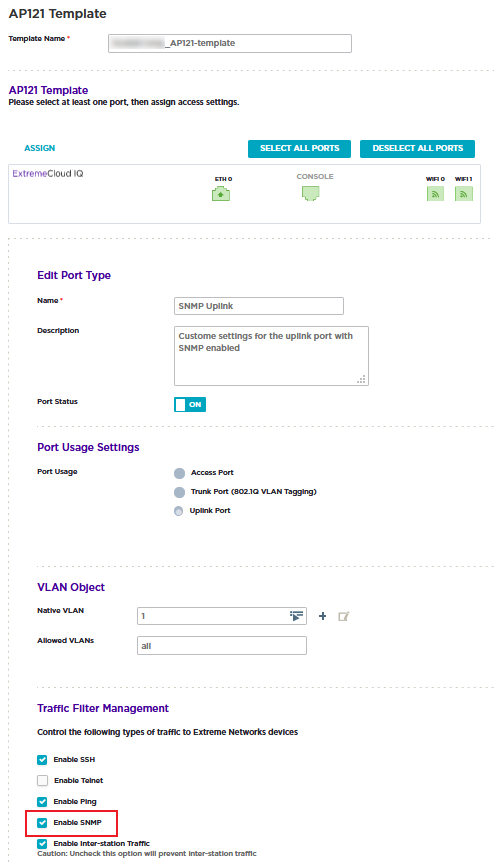Select the ETH 0 port icon
The height and width of the screenshot is (865, 494).
pos(221,194)
